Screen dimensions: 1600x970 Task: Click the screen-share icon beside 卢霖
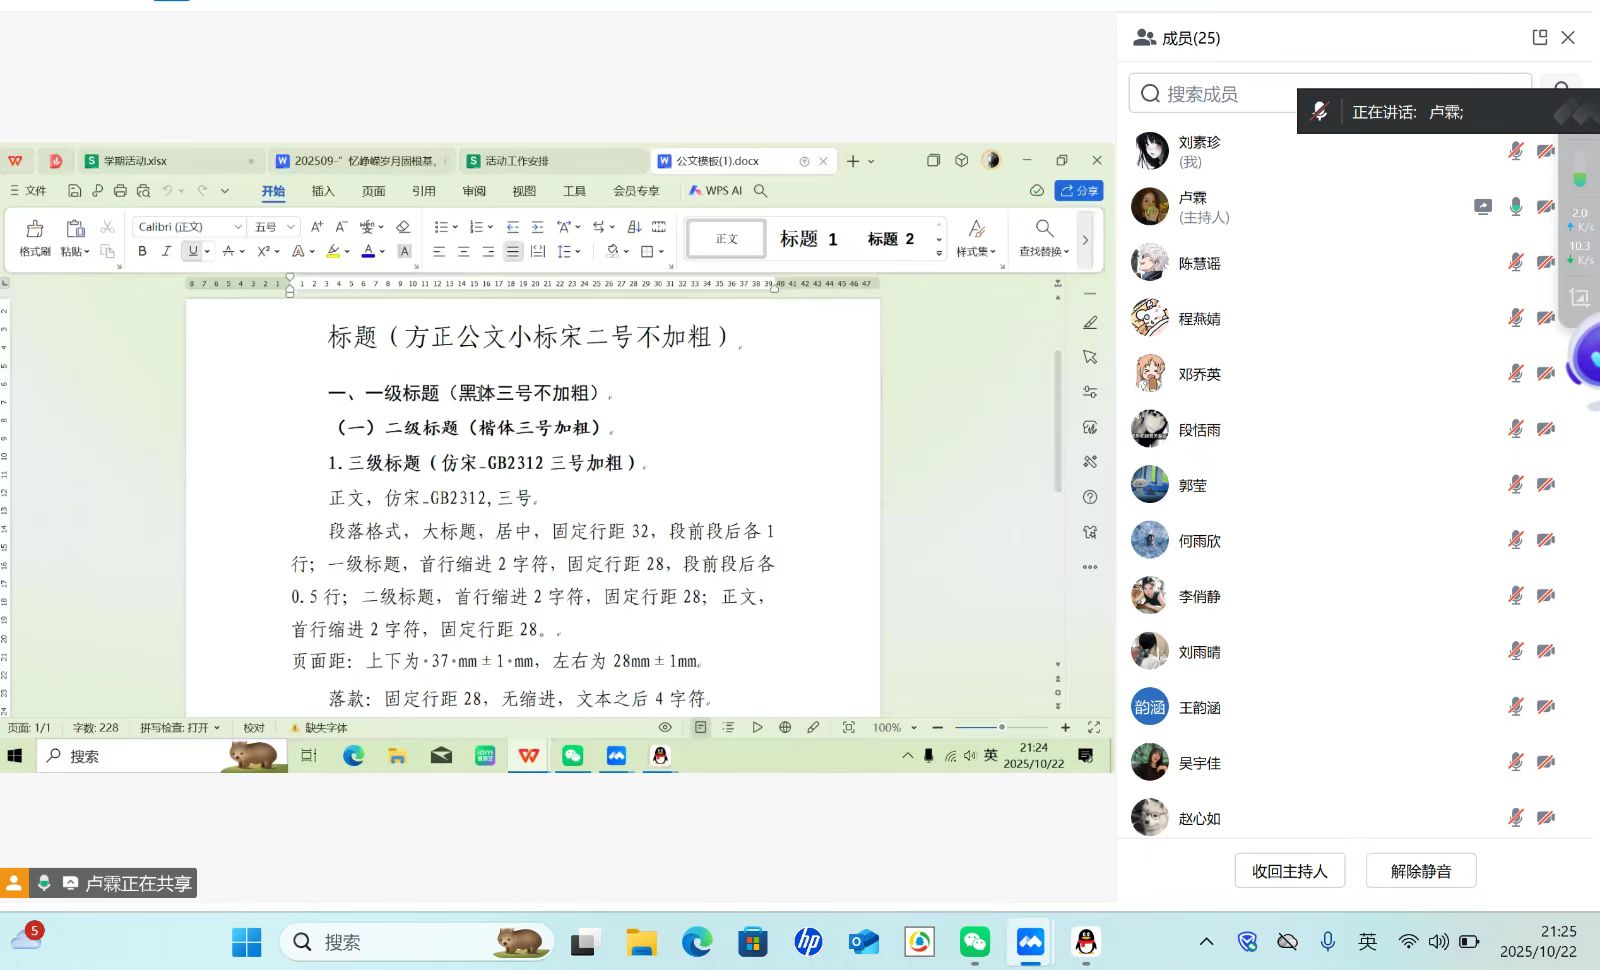coord(1483,207)
